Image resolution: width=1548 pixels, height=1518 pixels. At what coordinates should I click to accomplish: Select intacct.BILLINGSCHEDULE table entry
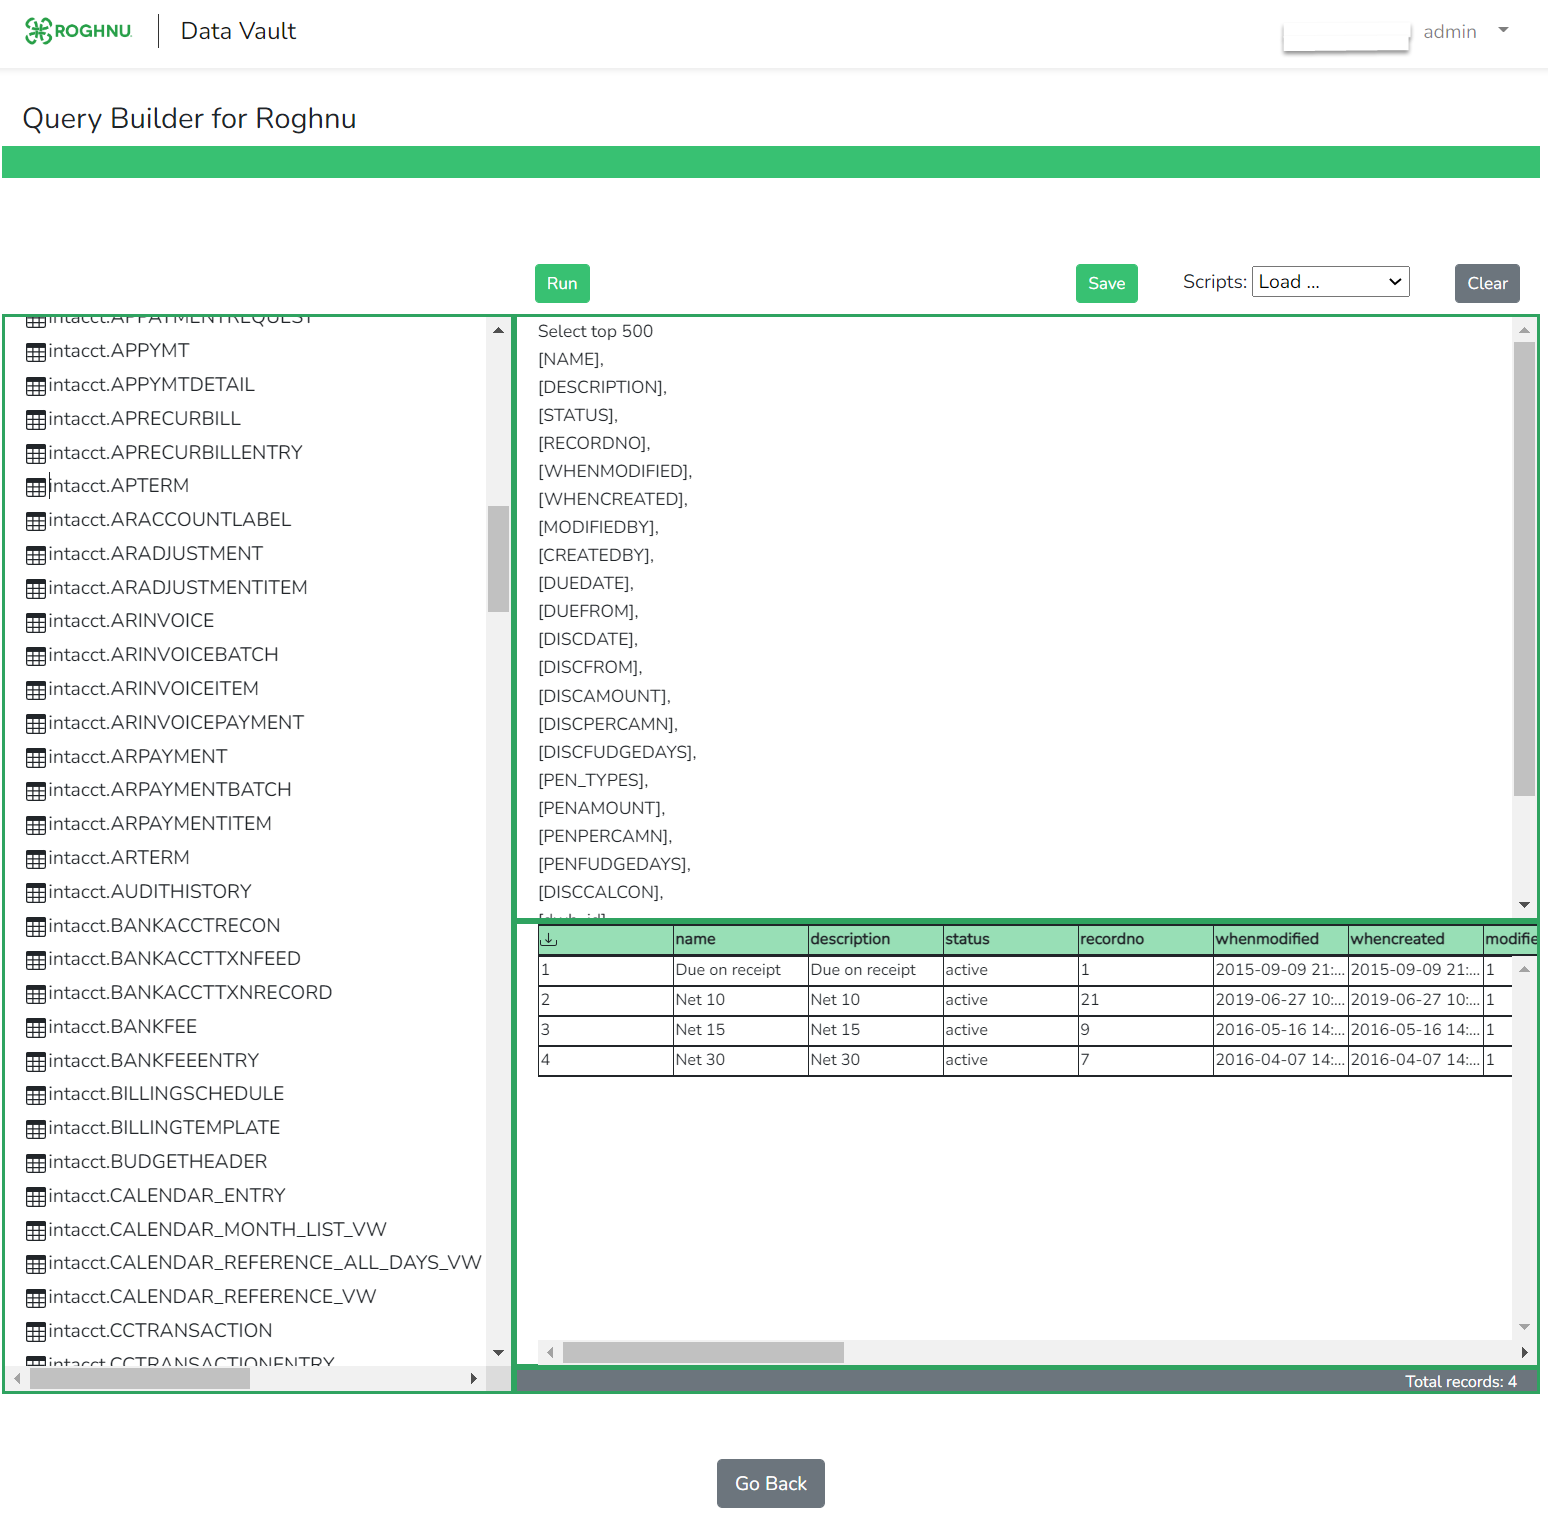point(166,1094)
